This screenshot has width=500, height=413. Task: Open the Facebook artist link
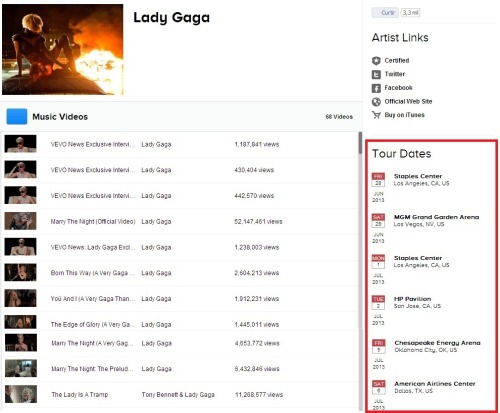tap(398, 88)
